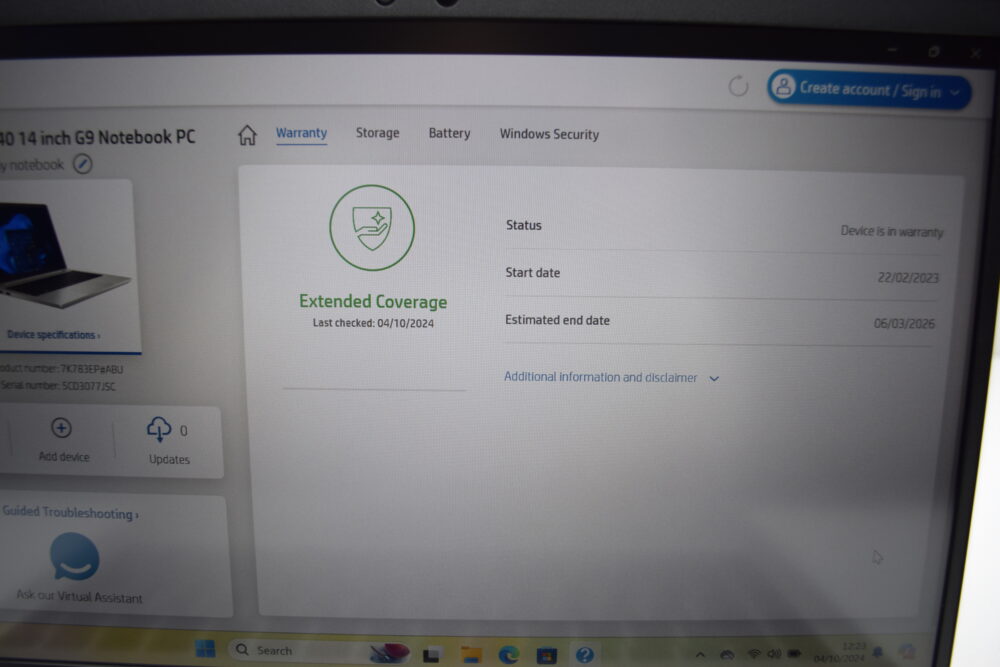The width and height of the screenshot is (1000, 667).
Task: Switch to the Storage tab
Action: point(378,133)
